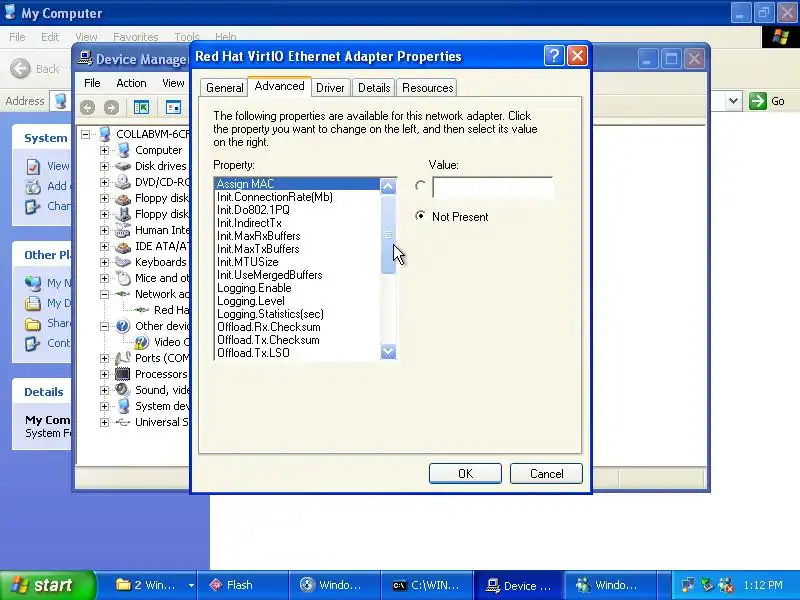Click the Control Panel icon in Other Places

pyautogui.click(x=33, y=343)
